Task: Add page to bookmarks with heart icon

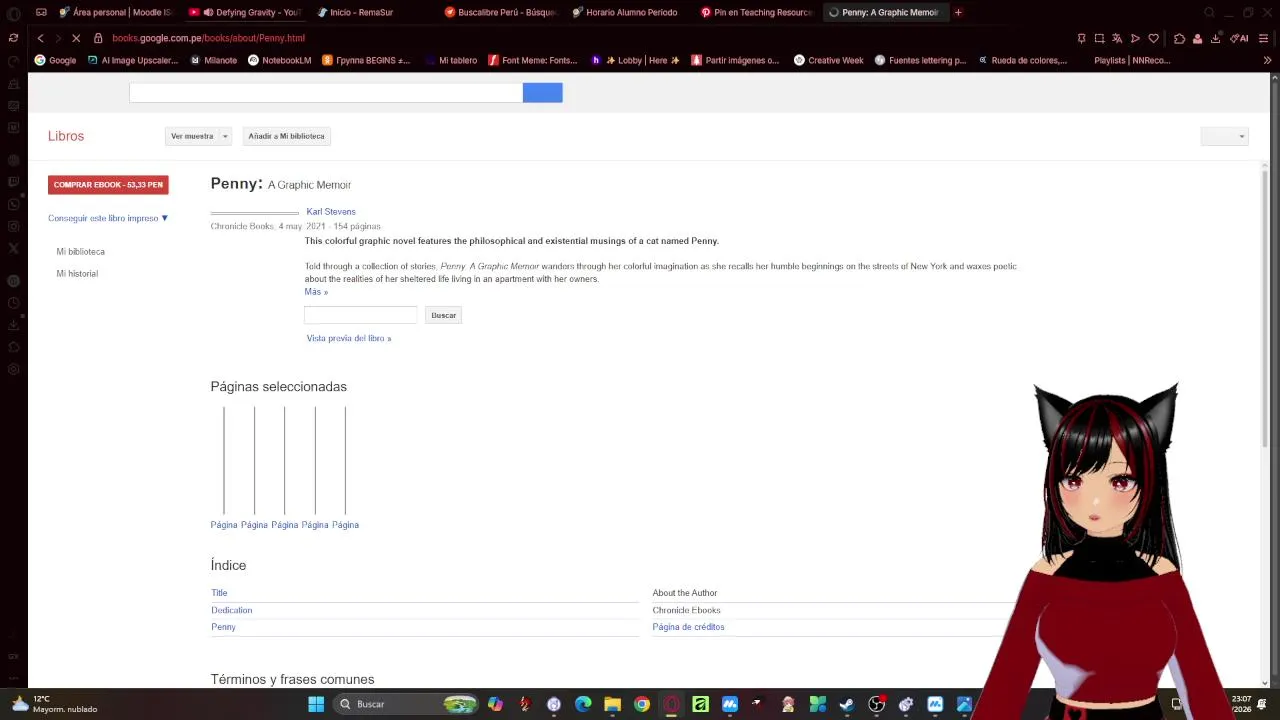Action: coord(1153,38)
